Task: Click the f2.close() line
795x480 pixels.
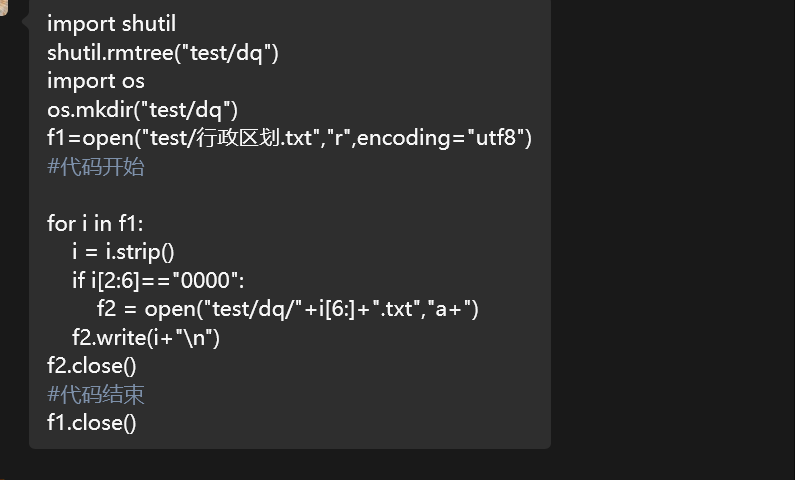Action: coord(91,366)
